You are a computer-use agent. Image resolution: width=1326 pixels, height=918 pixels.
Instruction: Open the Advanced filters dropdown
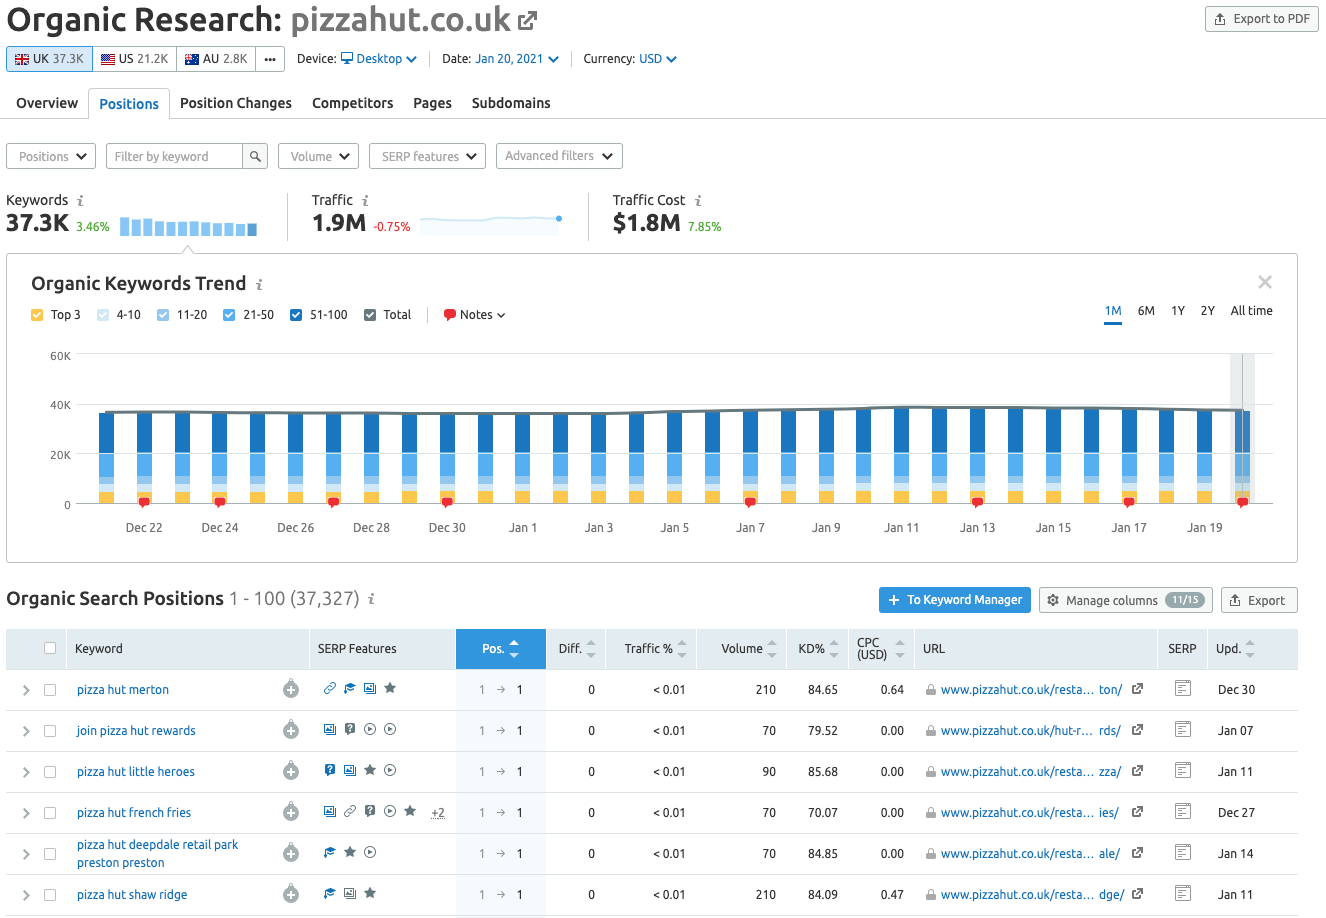pyautogui.click(x=559, y=156)
